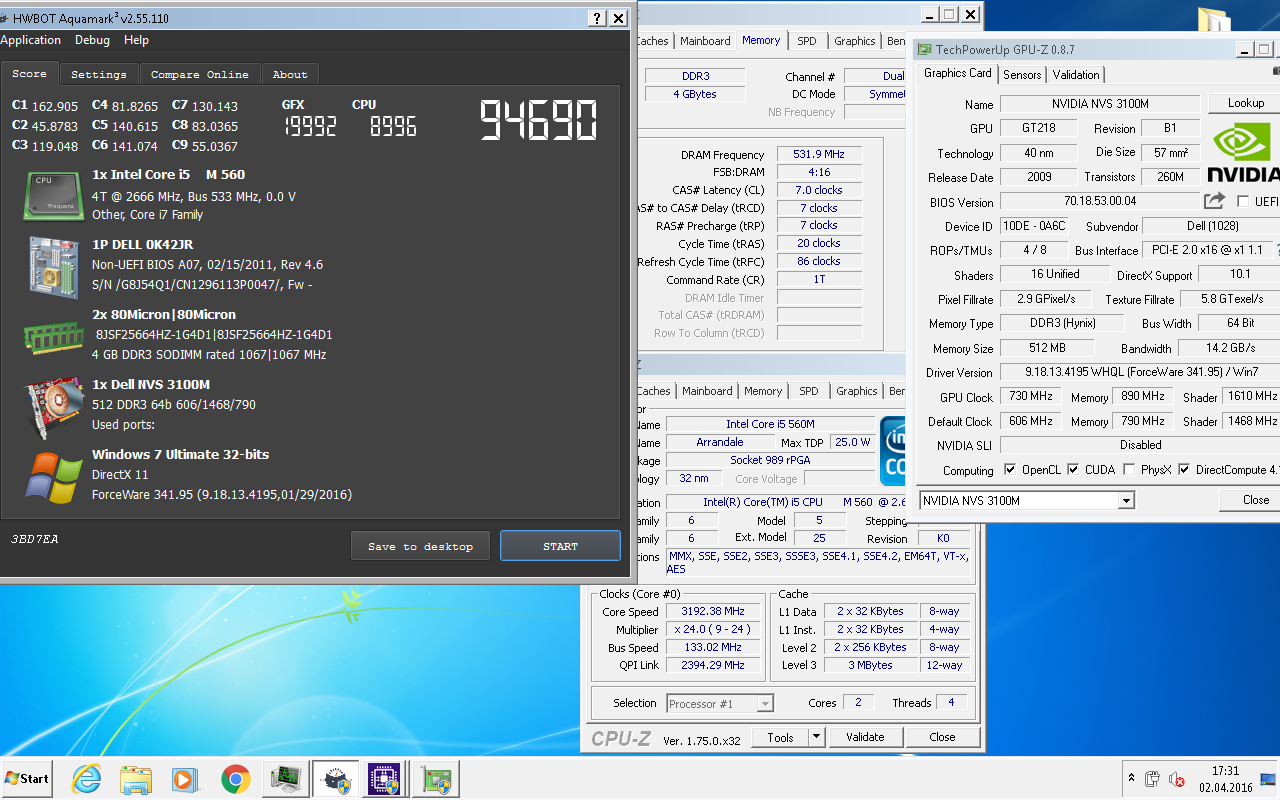Click the hash code 3BD7EA
The height and width of the screenshot is (800, 1280).
tap(35, 539)
